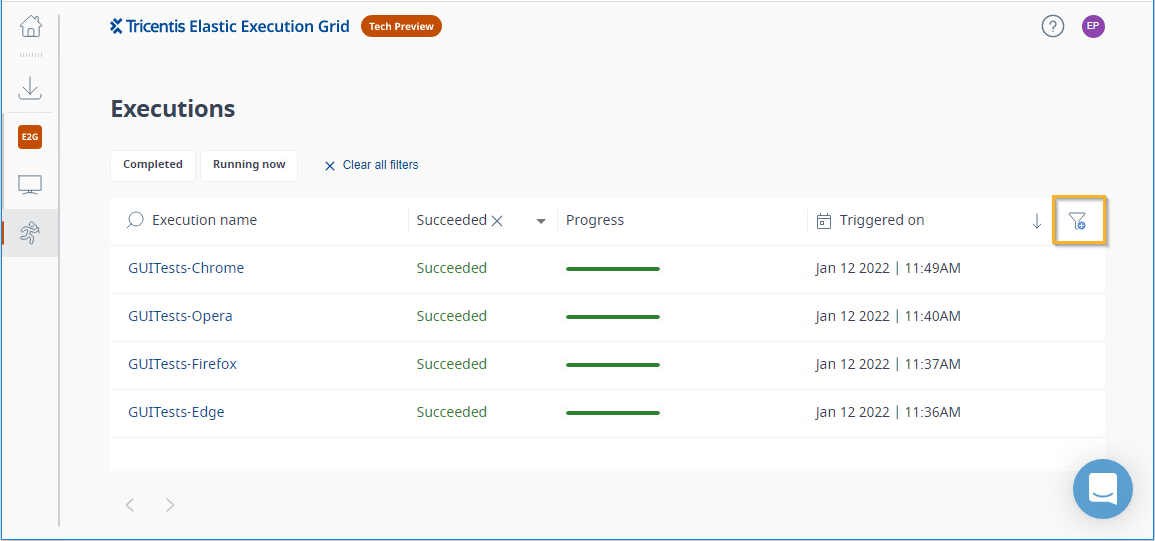Viewport: 1155px width, 541px height.
Task: Click the GUITests-Opera progress bar
Action: [613, 317]
